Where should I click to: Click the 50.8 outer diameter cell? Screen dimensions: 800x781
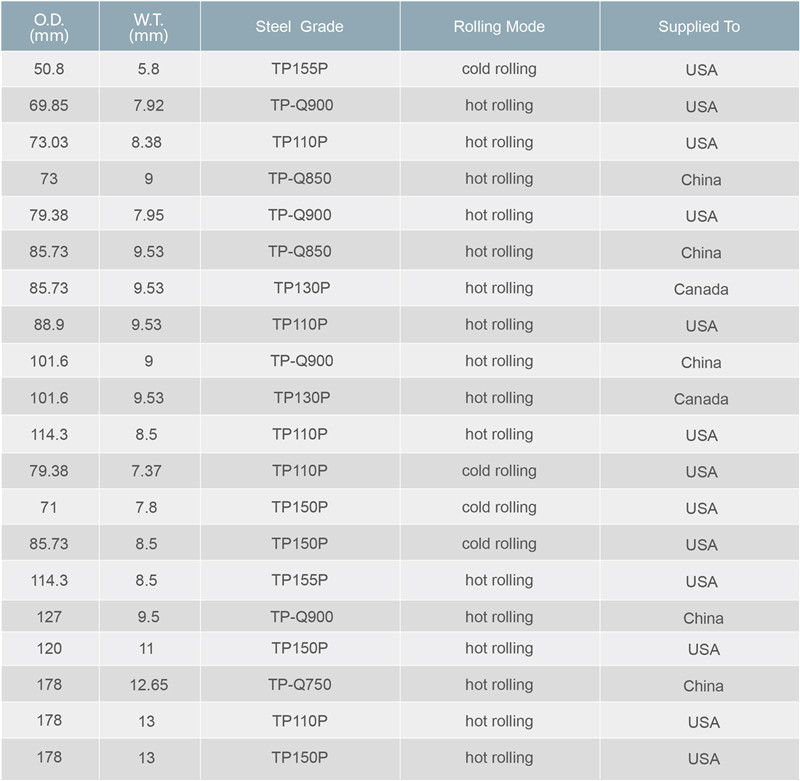point(49,69)
